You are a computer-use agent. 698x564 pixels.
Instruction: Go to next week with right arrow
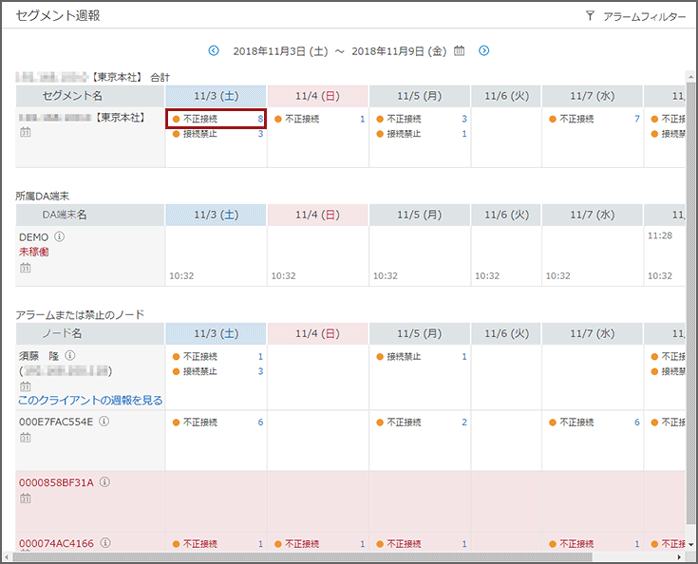[484, 50]
